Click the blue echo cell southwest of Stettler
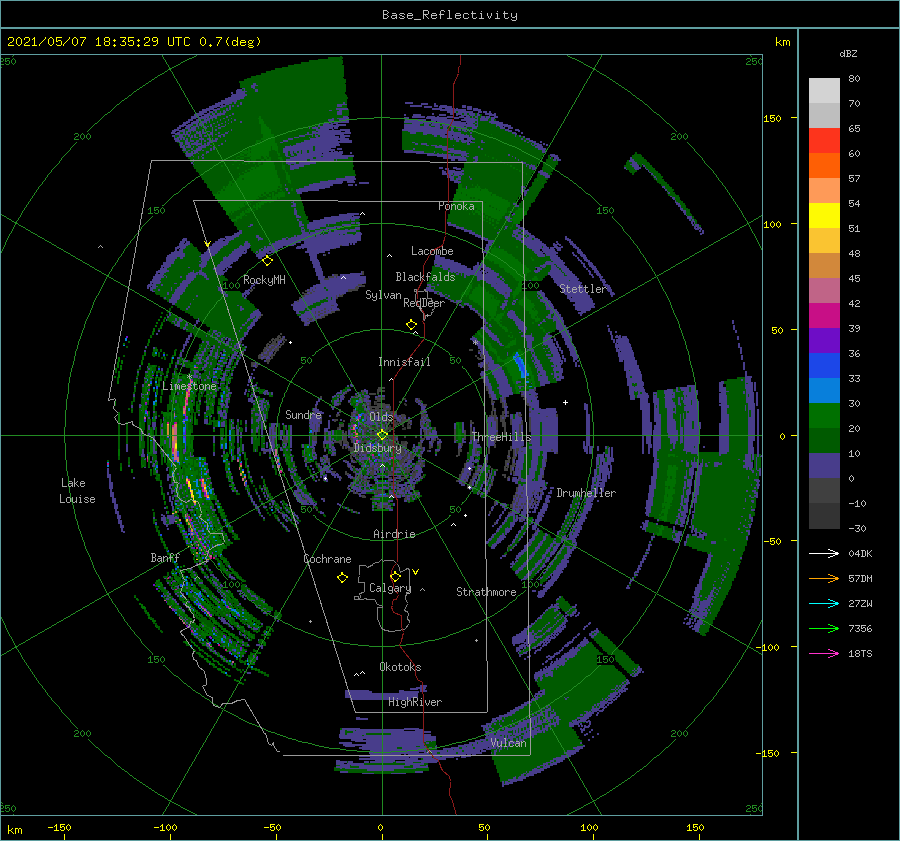This screenshot has height=841, width=900. [521, 365]
